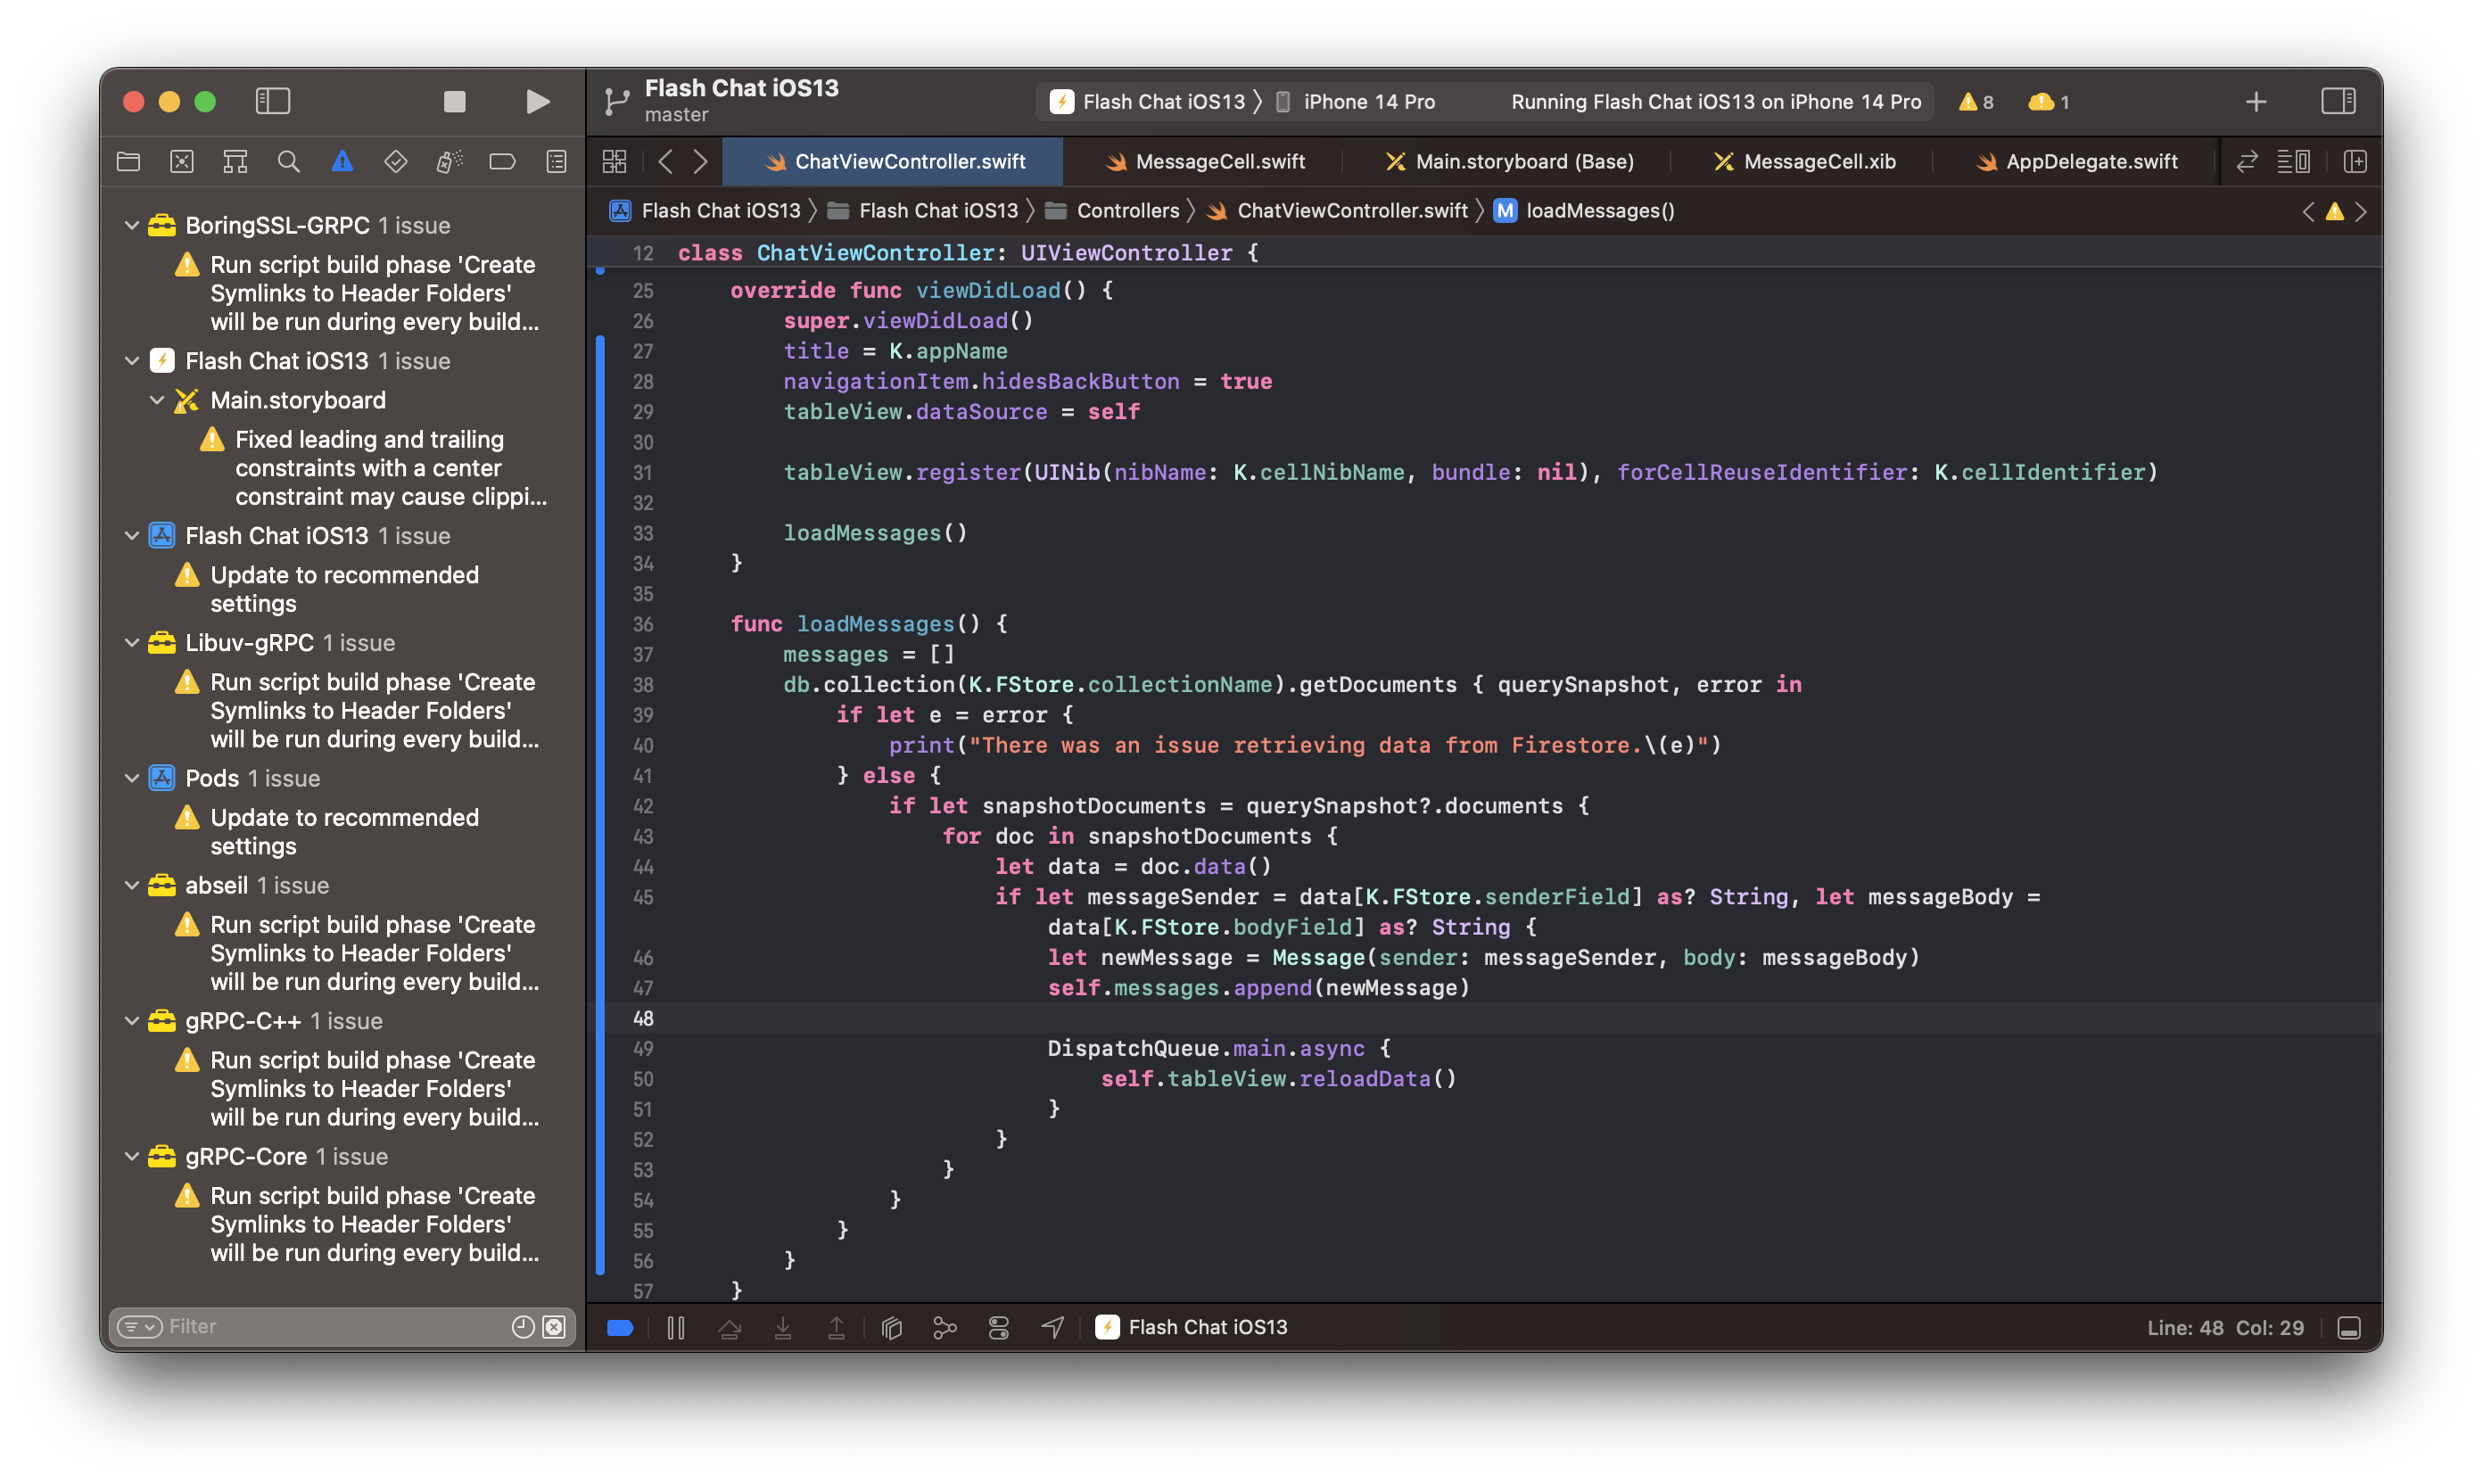Click loadMessages() in the jump bar

1598,210
